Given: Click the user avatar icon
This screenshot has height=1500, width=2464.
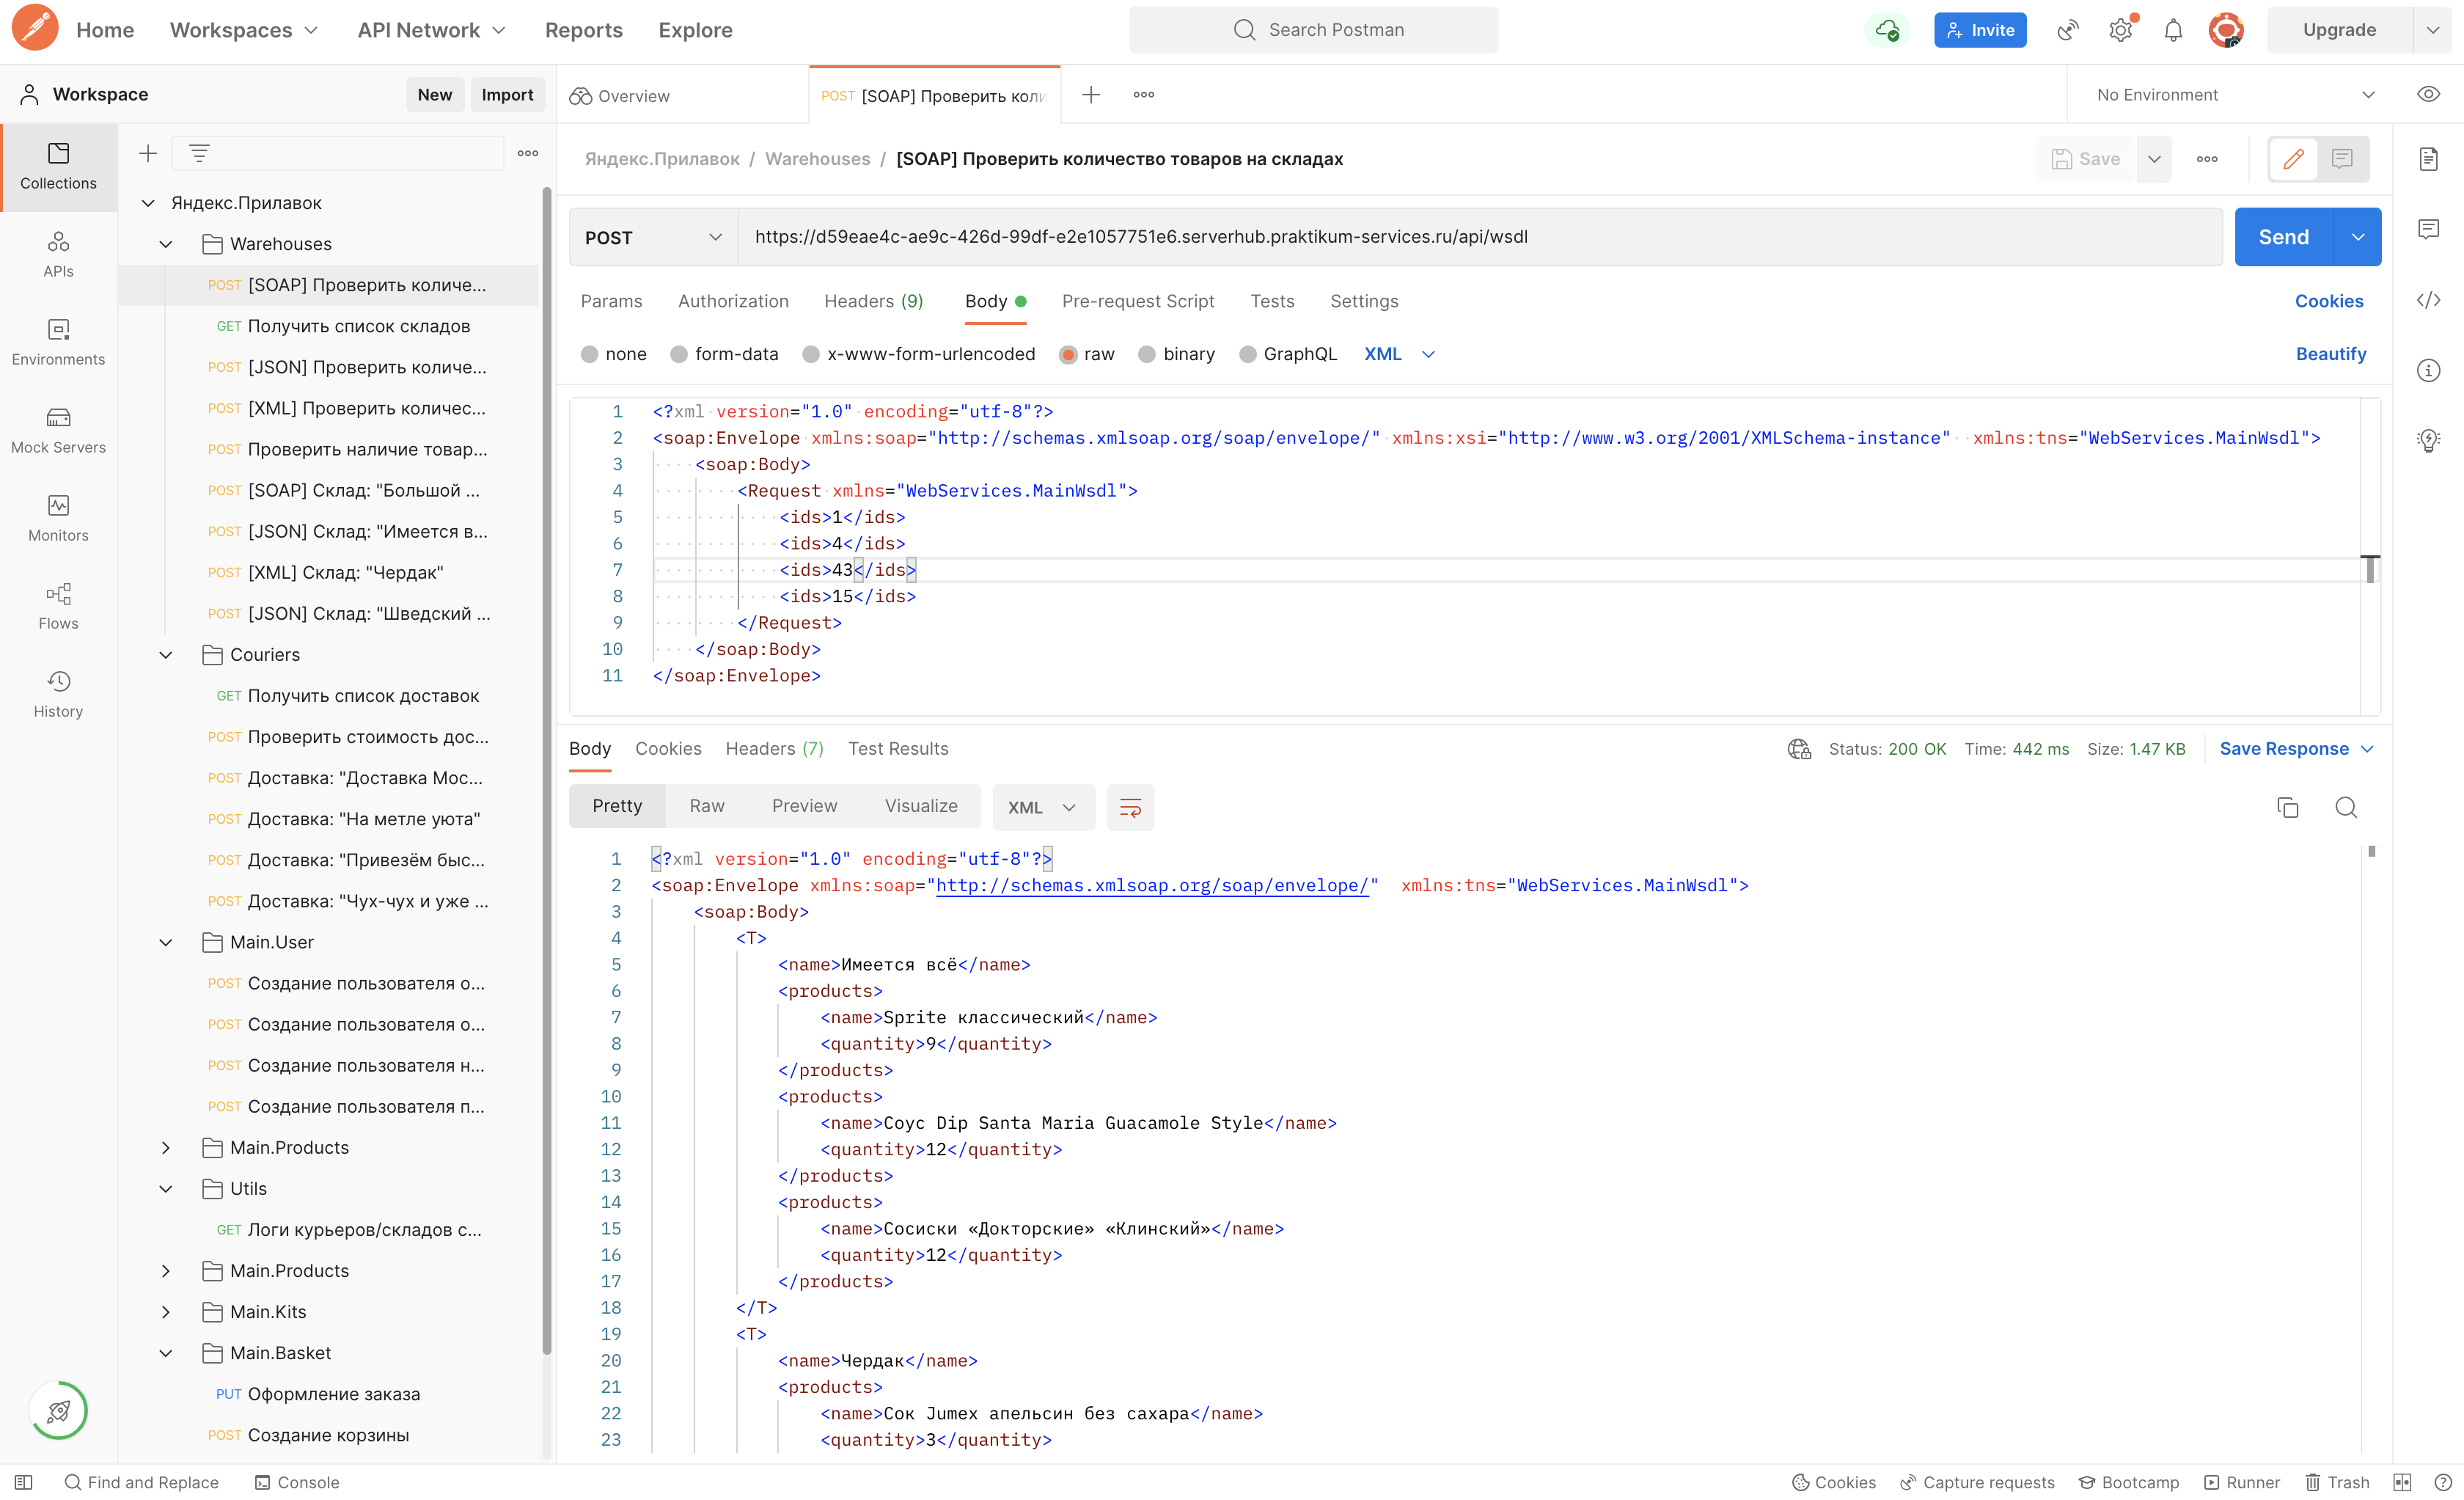Looking at the screenshot, I should click(2226, 30).
